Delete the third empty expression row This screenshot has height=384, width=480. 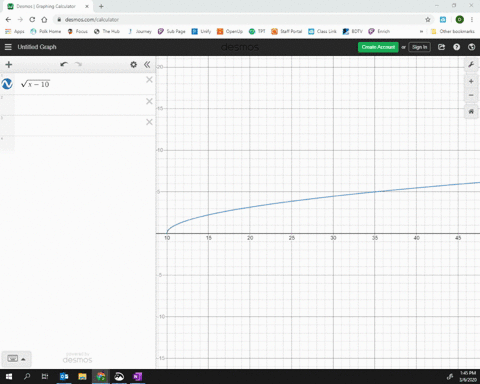coord(149,122)
